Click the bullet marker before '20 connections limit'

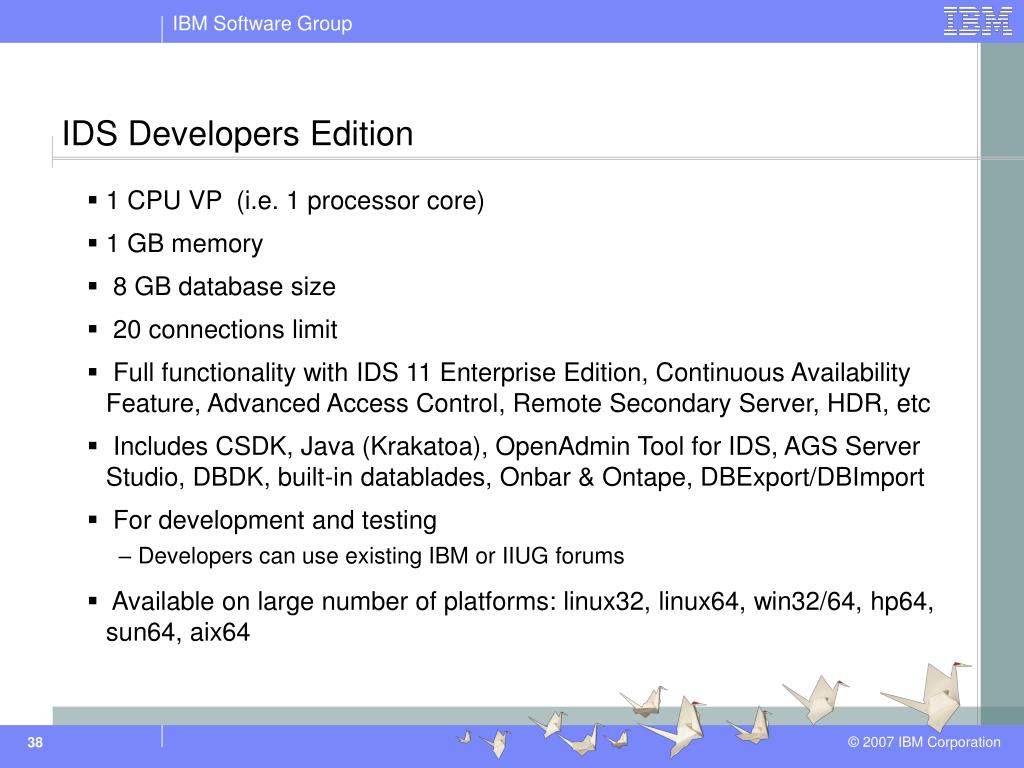coord(93,329)
